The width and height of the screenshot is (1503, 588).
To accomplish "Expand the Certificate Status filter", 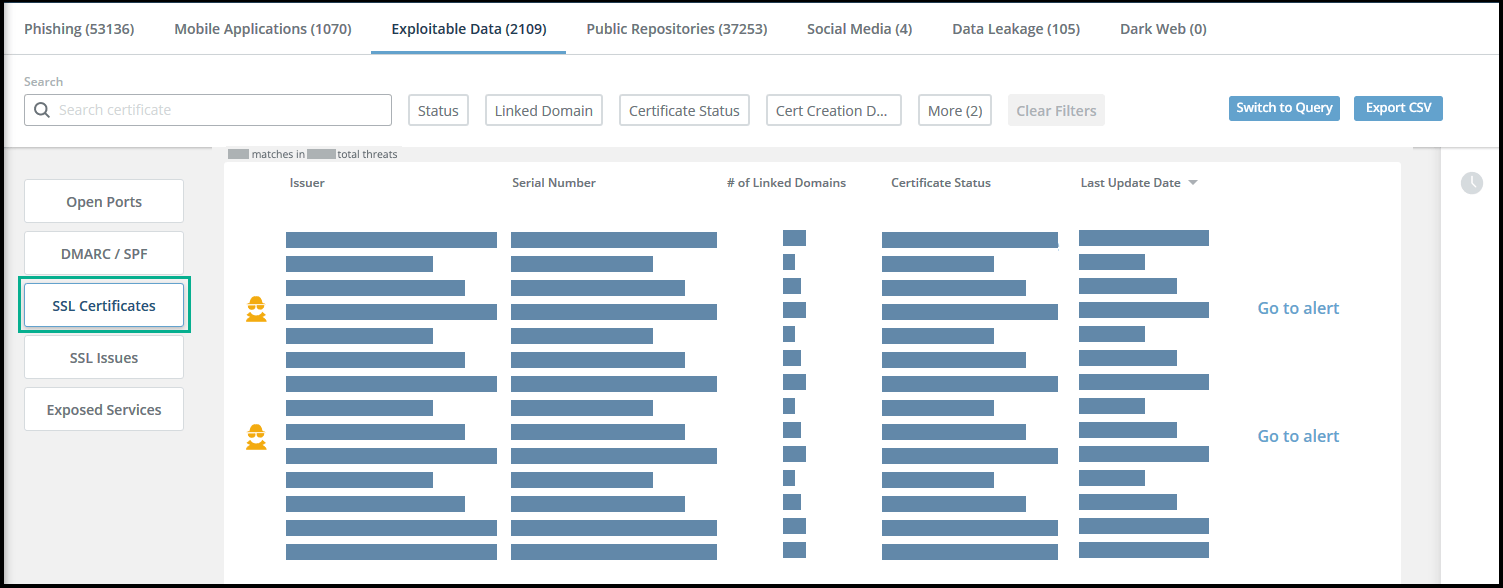I will (x=684, y=110).
